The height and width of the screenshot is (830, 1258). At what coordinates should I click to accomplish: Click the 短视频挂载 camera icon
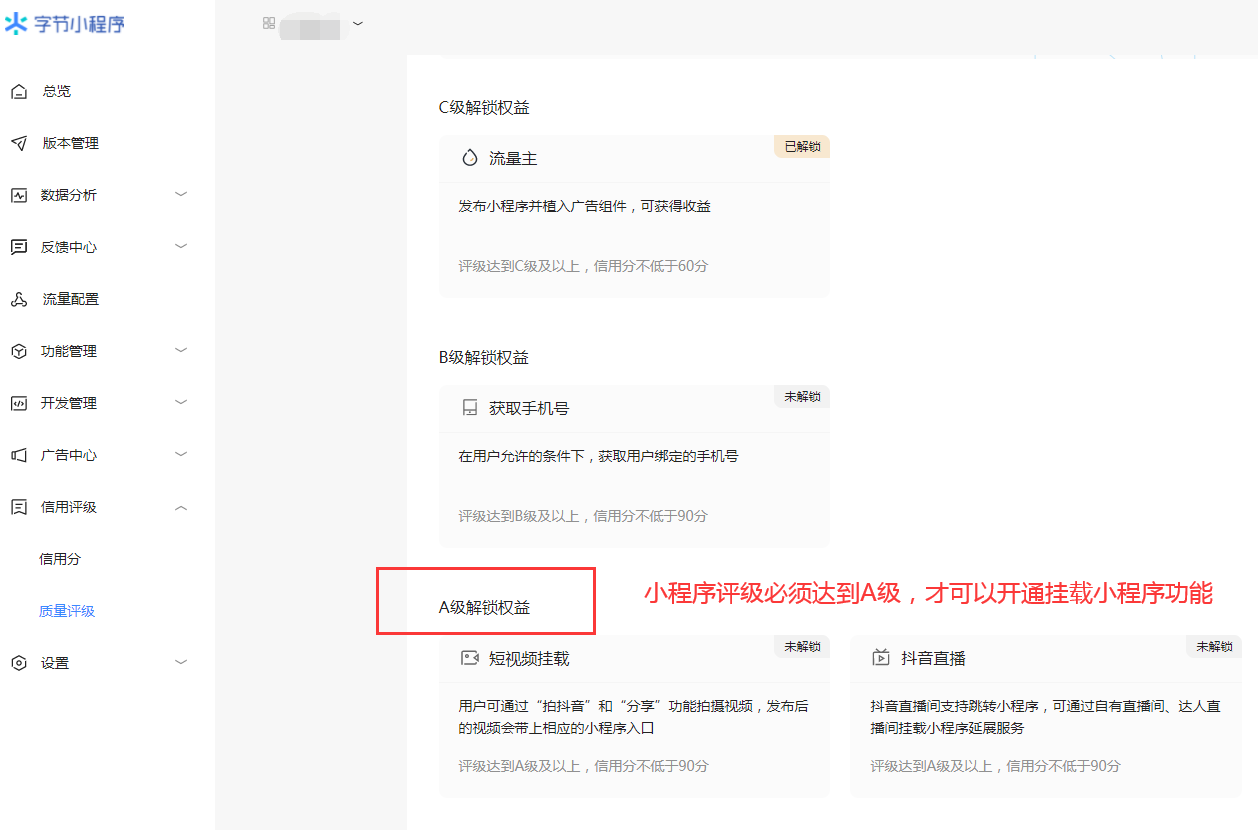tap(469, 658)
